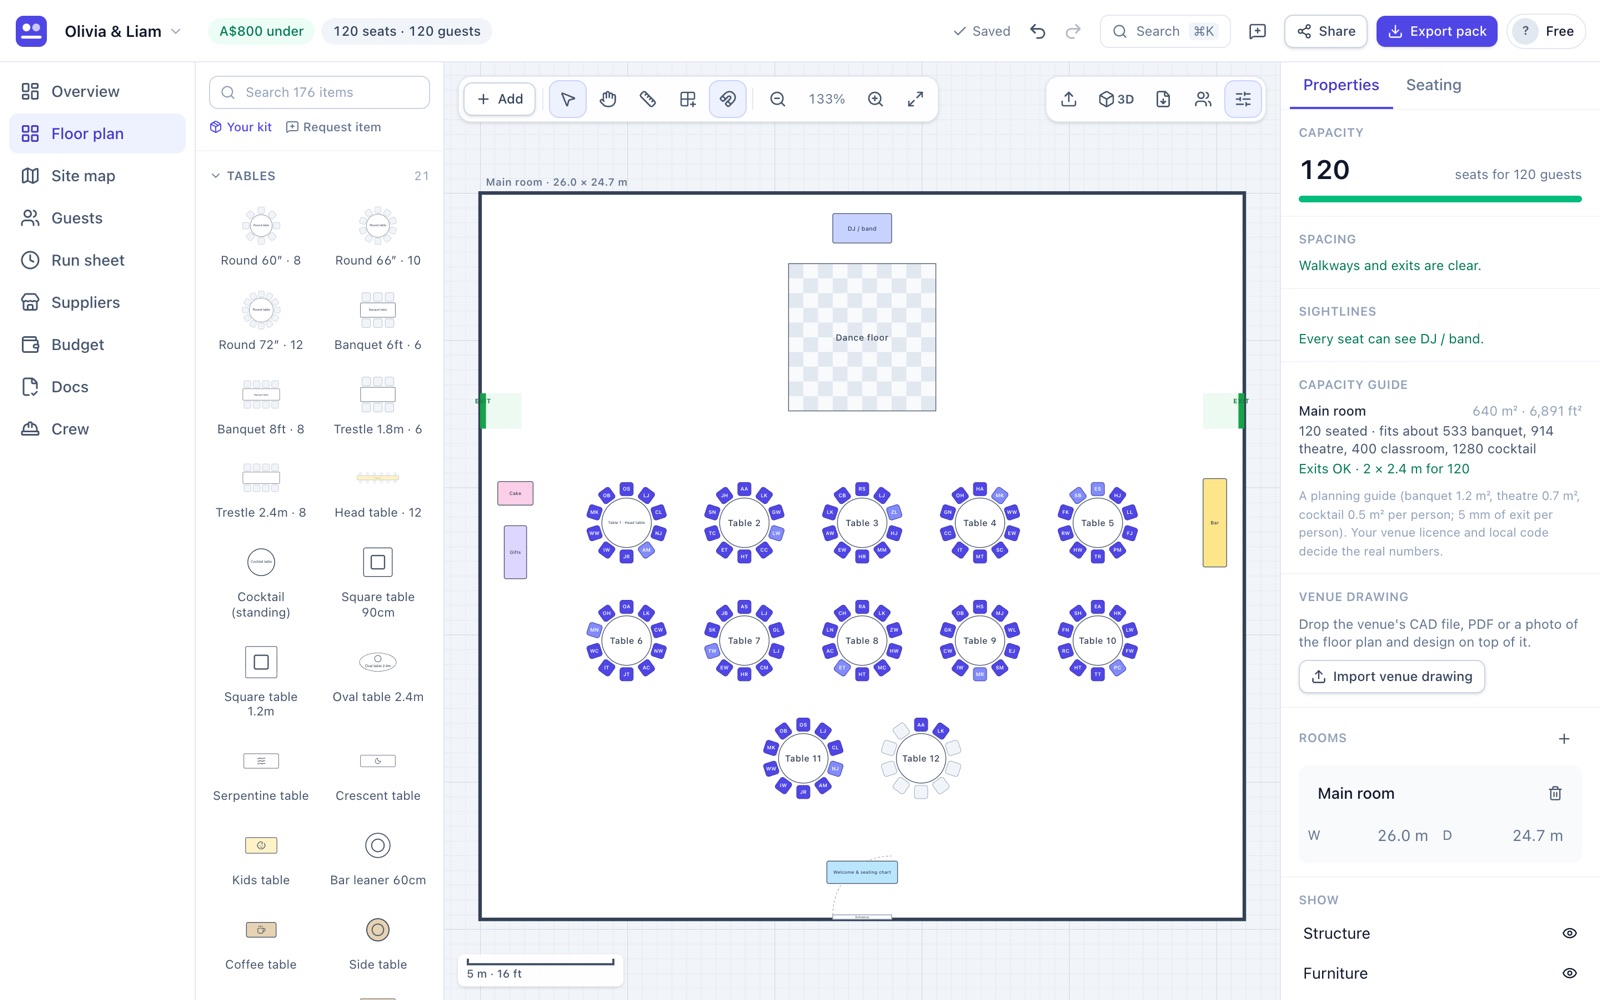Undo the last change

(1038, 31)
